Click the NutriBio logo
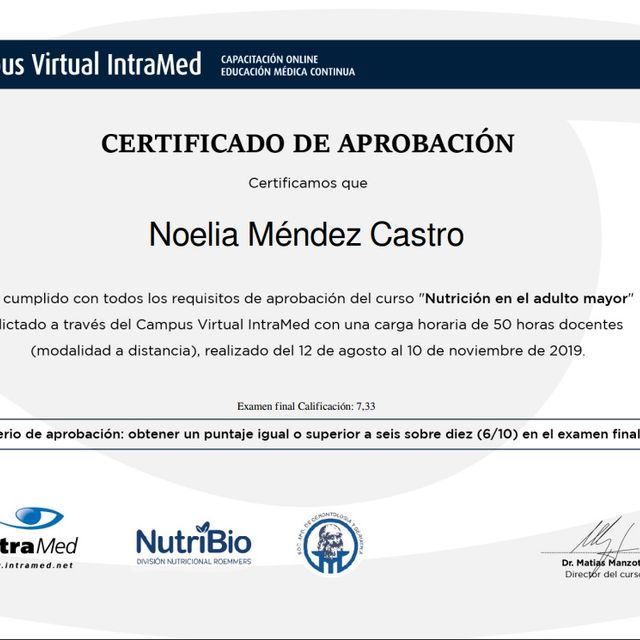The image size is (640, 640). pos(193,543)
